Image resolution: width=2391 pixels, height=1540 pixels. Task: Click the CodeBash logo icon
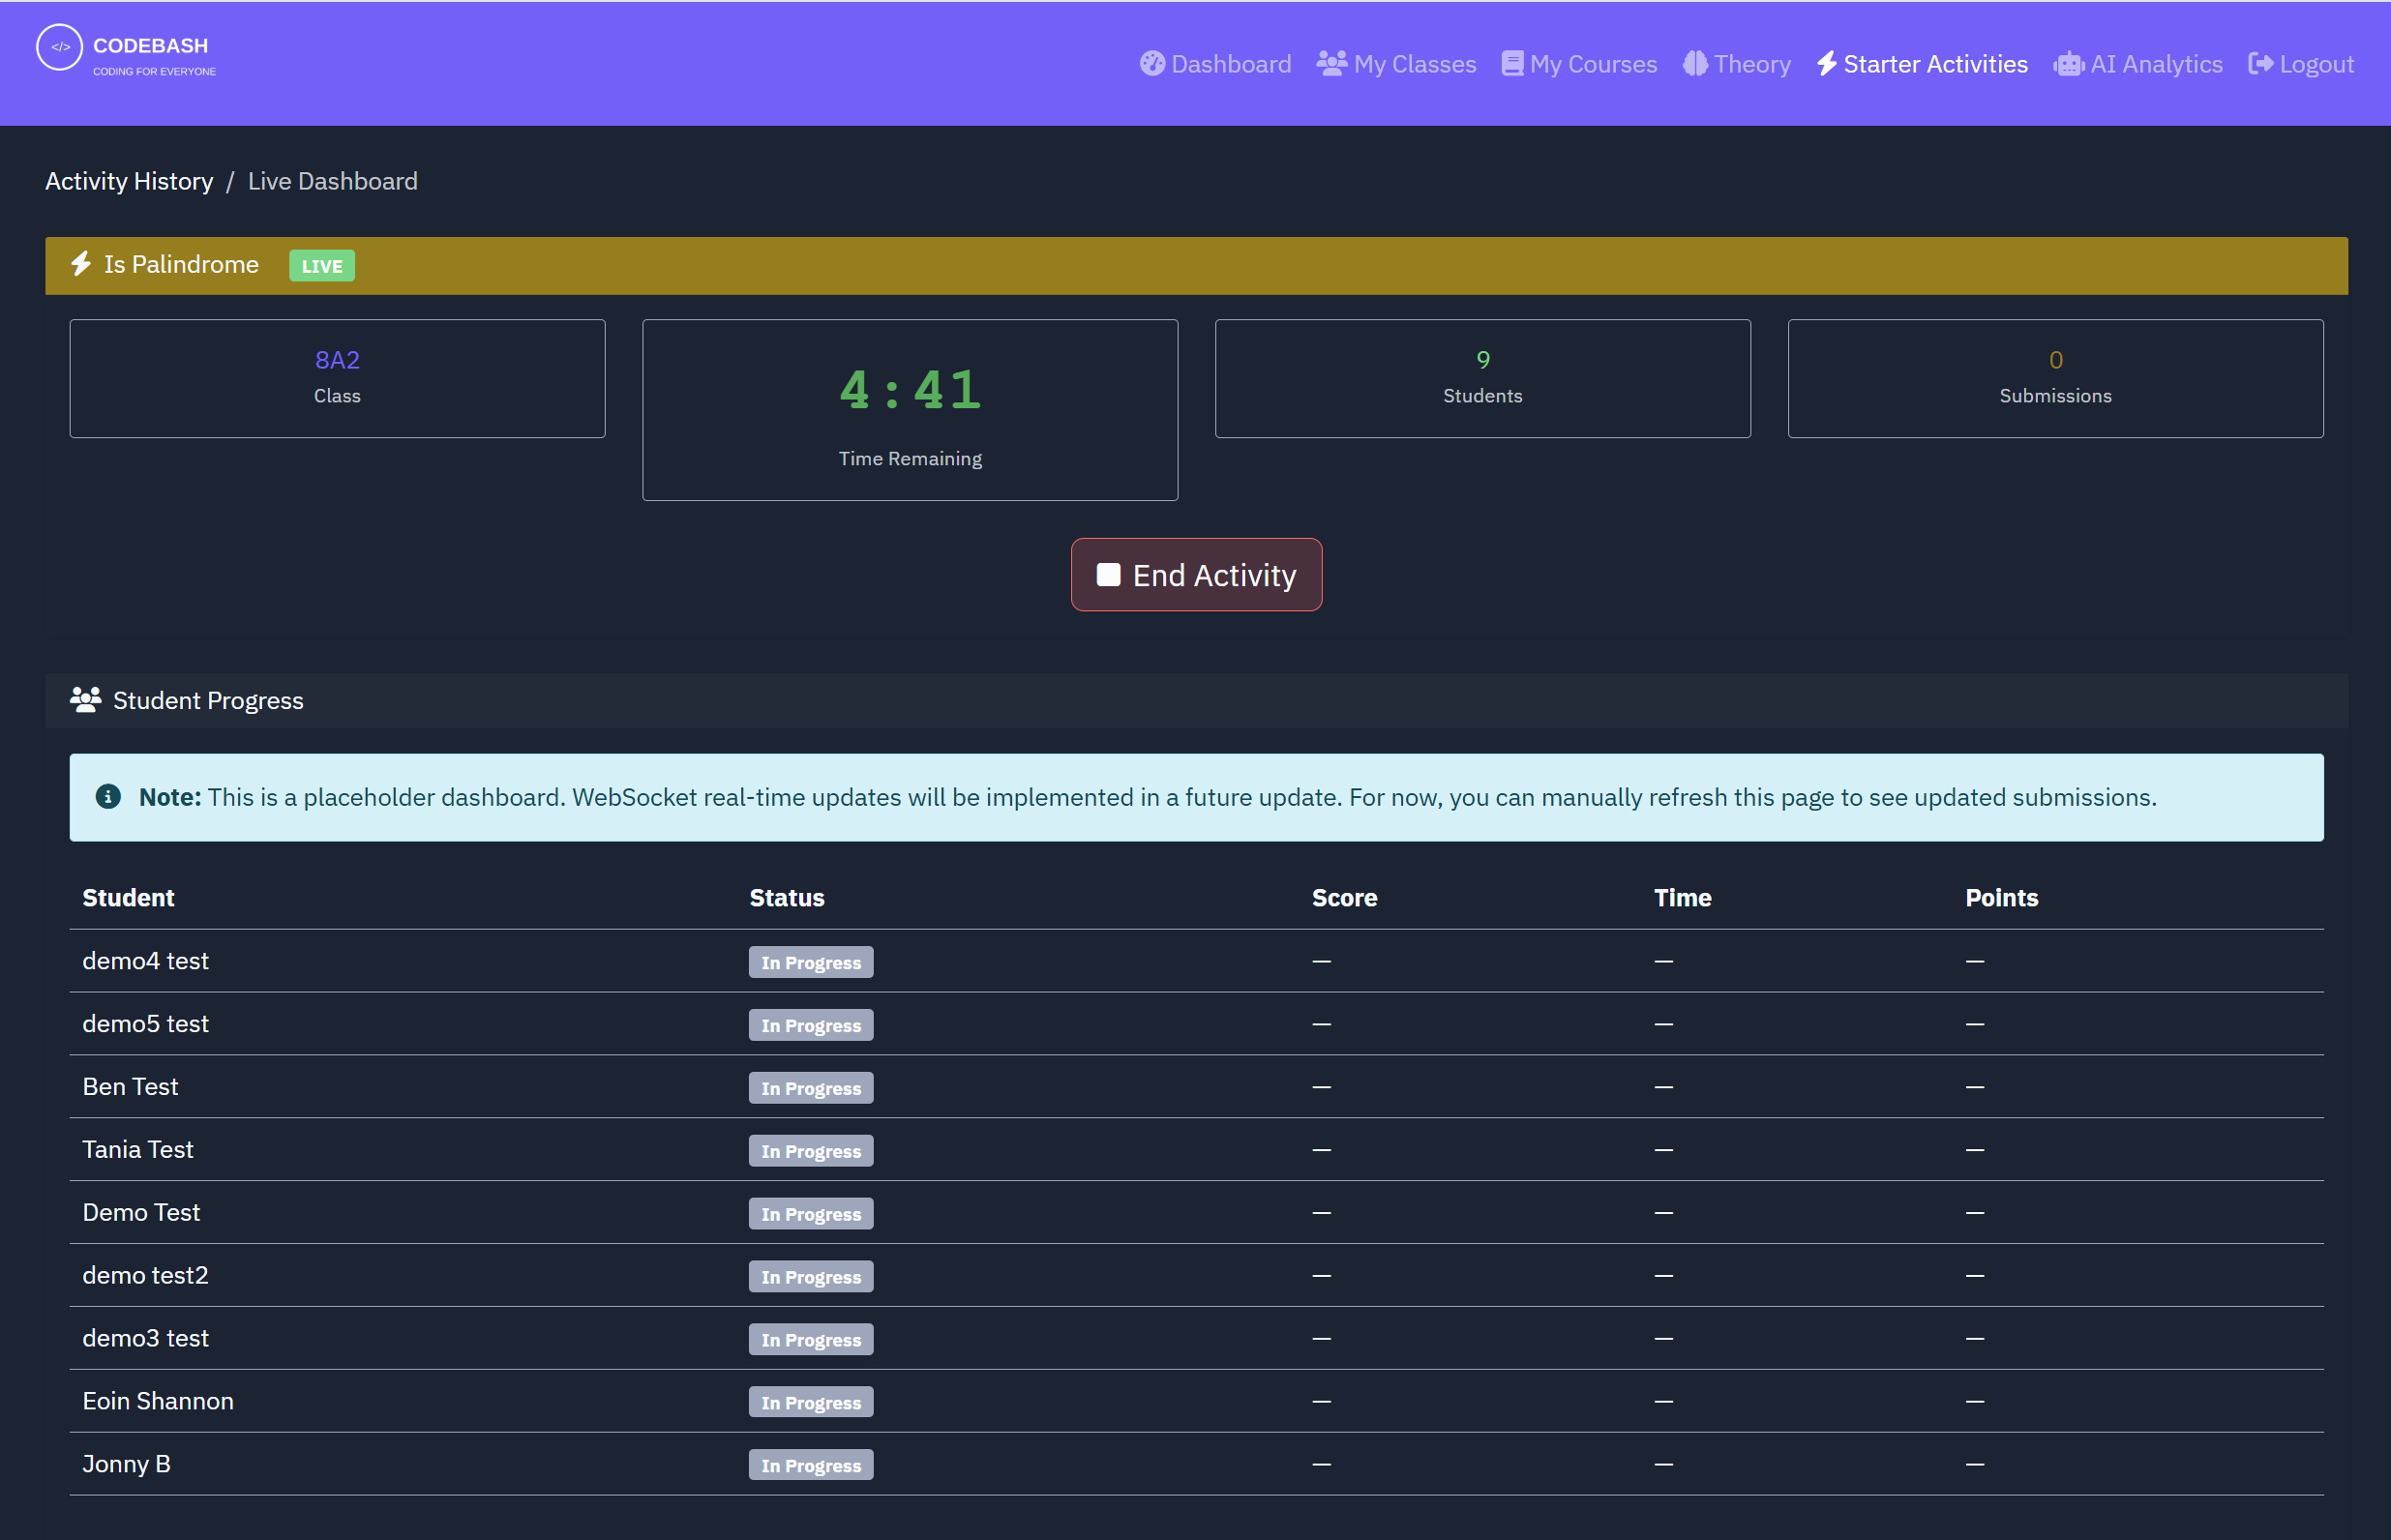tap(59, 47)
